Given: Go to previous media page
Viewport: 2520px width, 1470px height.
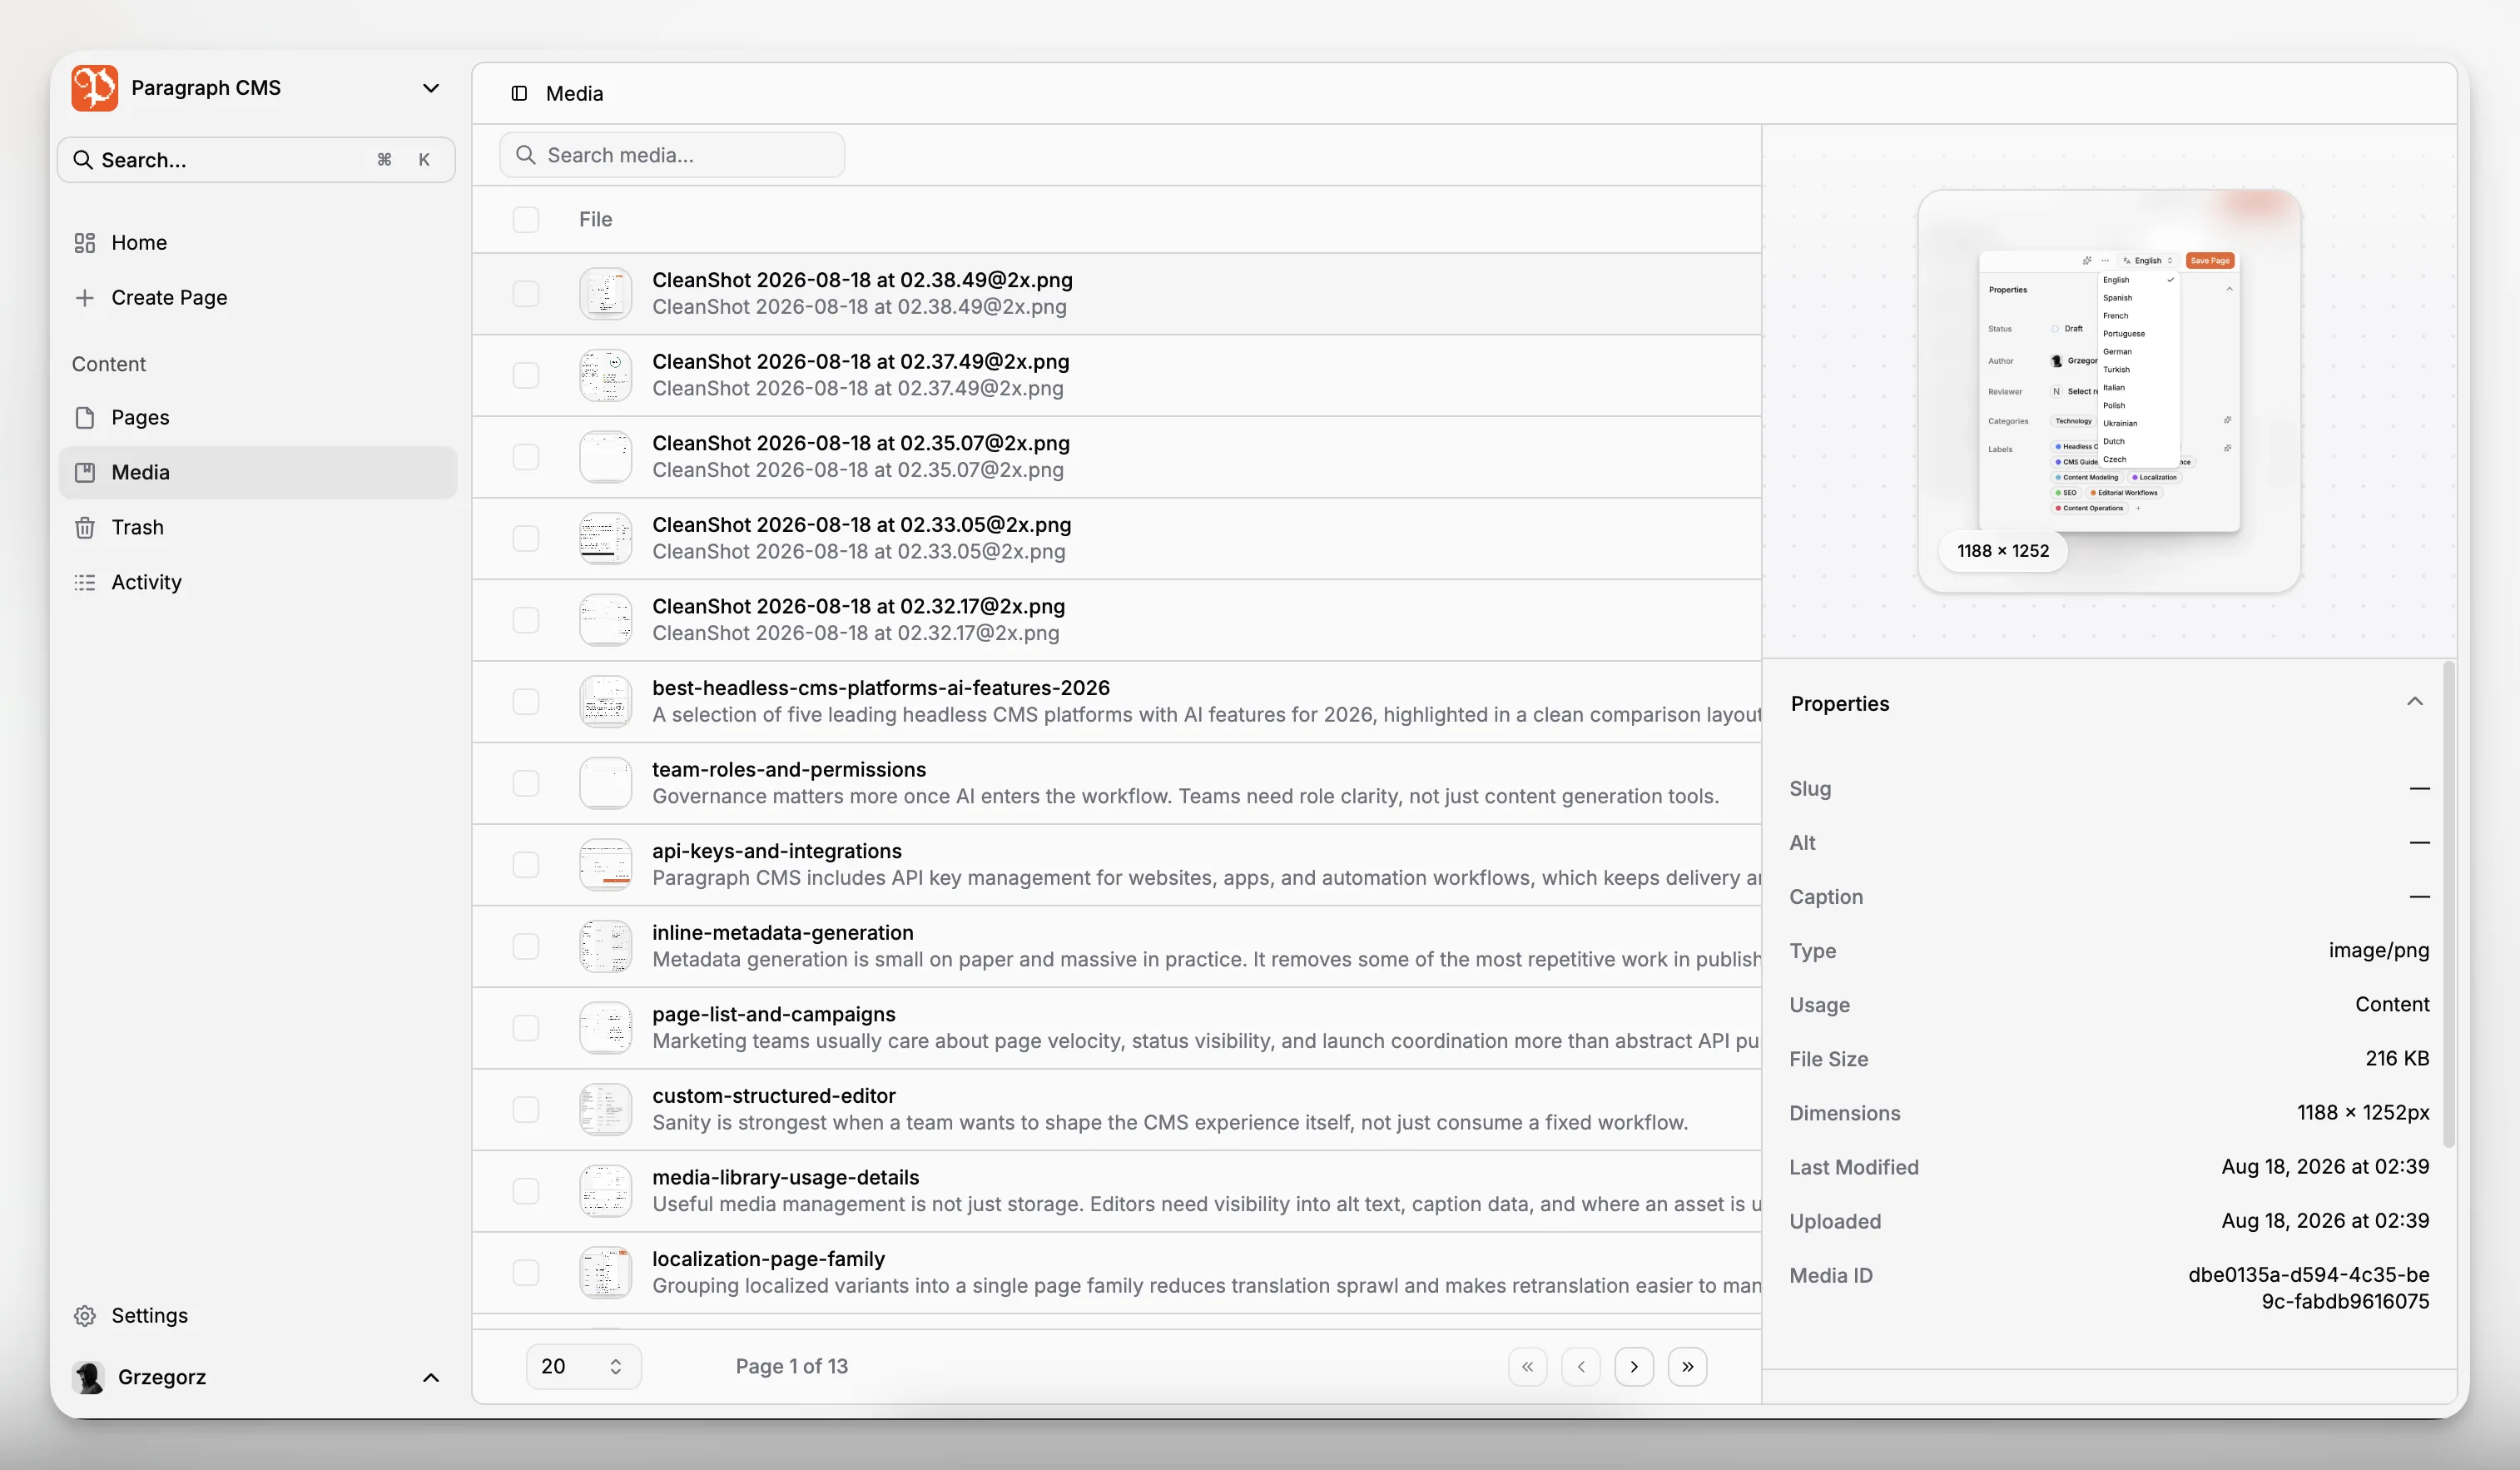Looking at the screenshot, I should click(x=1580, y=1367).
